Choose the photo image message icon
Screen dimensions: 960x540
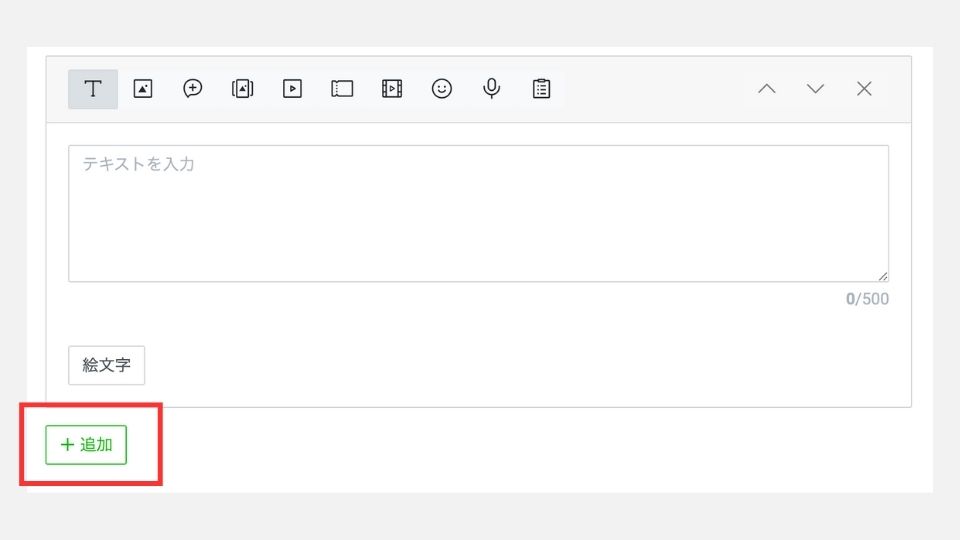click(143, 89)
